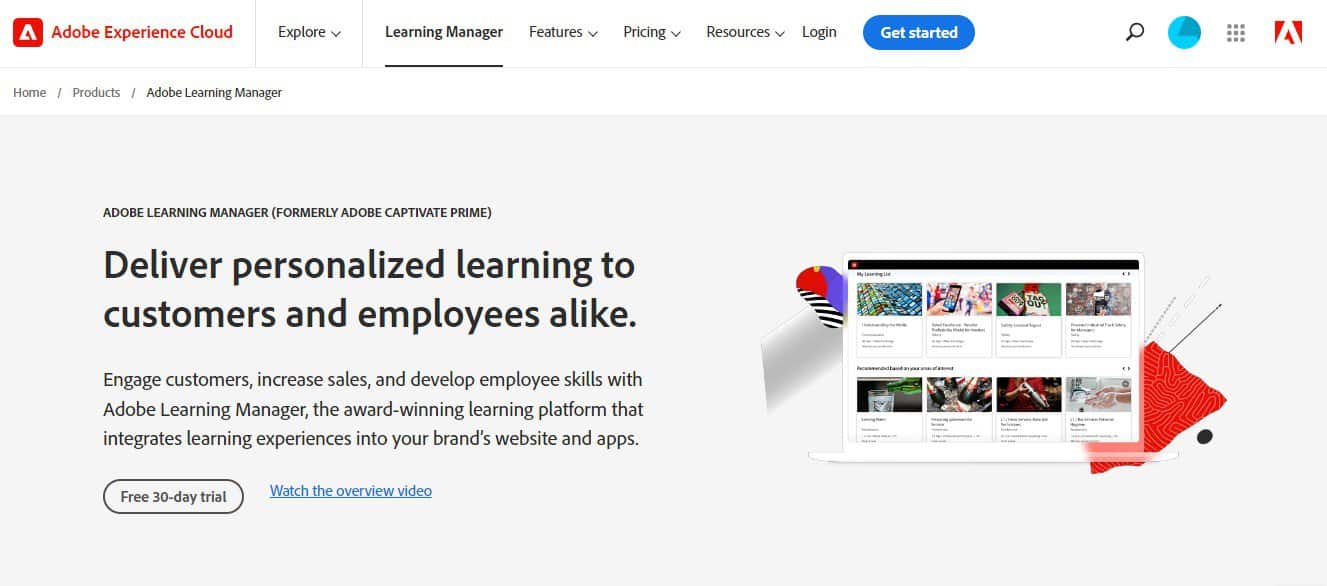Click the blue Get started button
This screenshot has height=586, width=1327.
[x=919, y=32]
